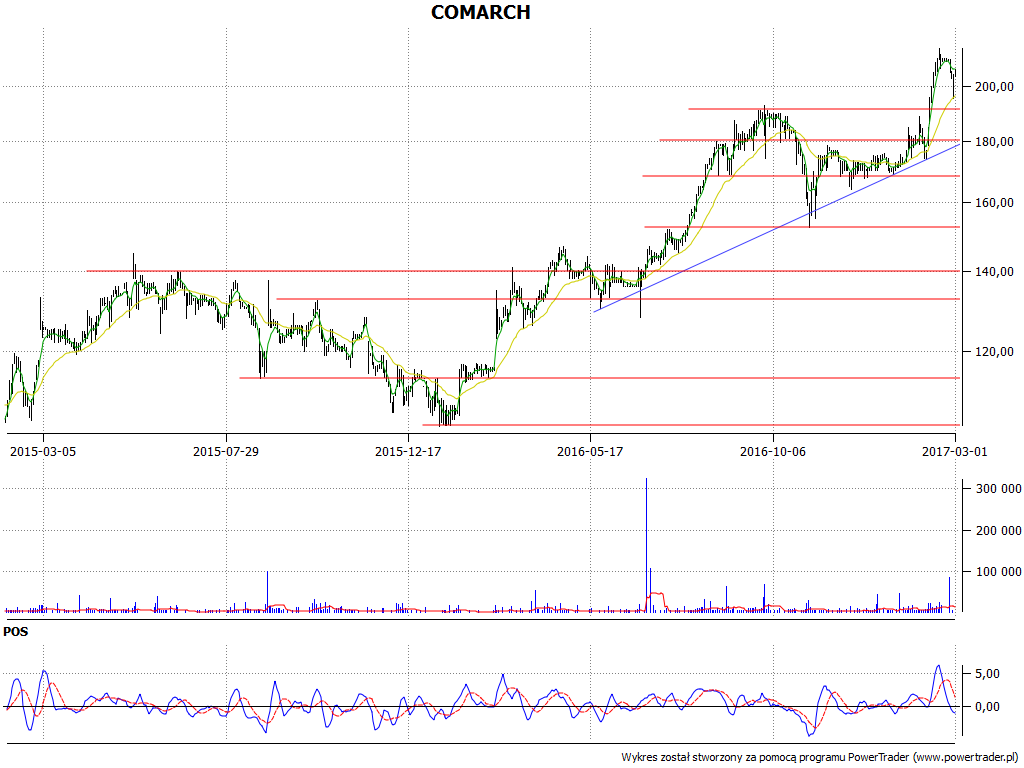Select the 2016-10-06 date label
This screenshot has height=768, width=1024.
(773, 452)
